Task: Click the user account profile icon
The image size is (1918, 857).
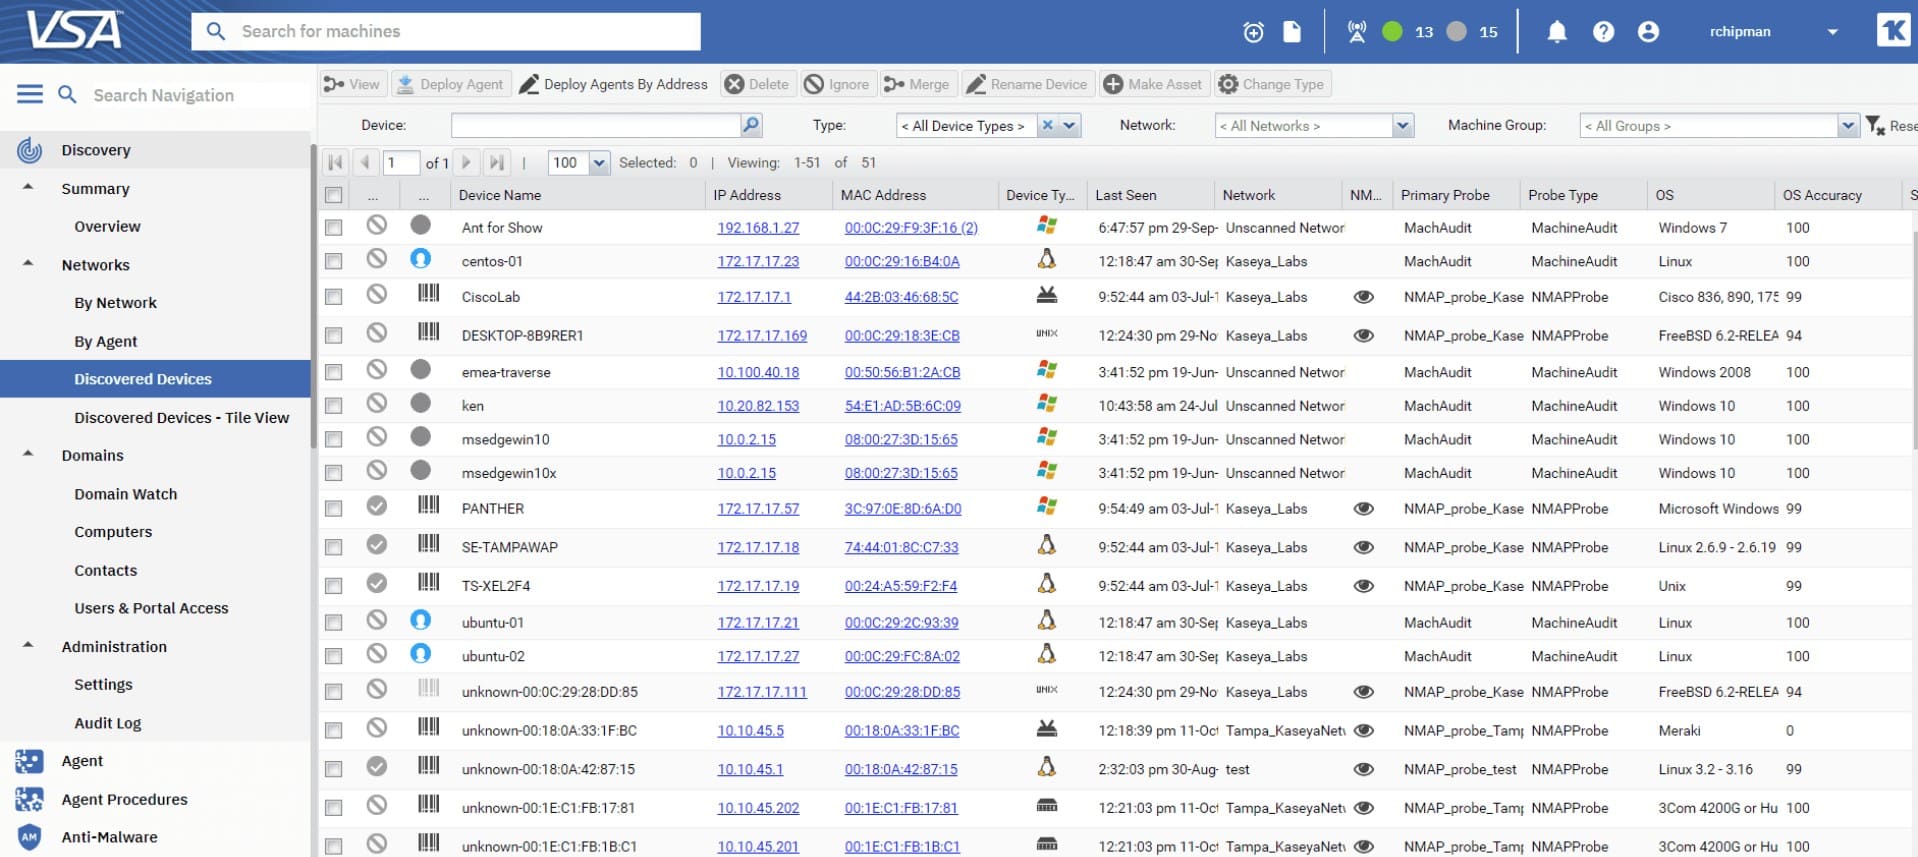Action: (x=1648, y=32)
